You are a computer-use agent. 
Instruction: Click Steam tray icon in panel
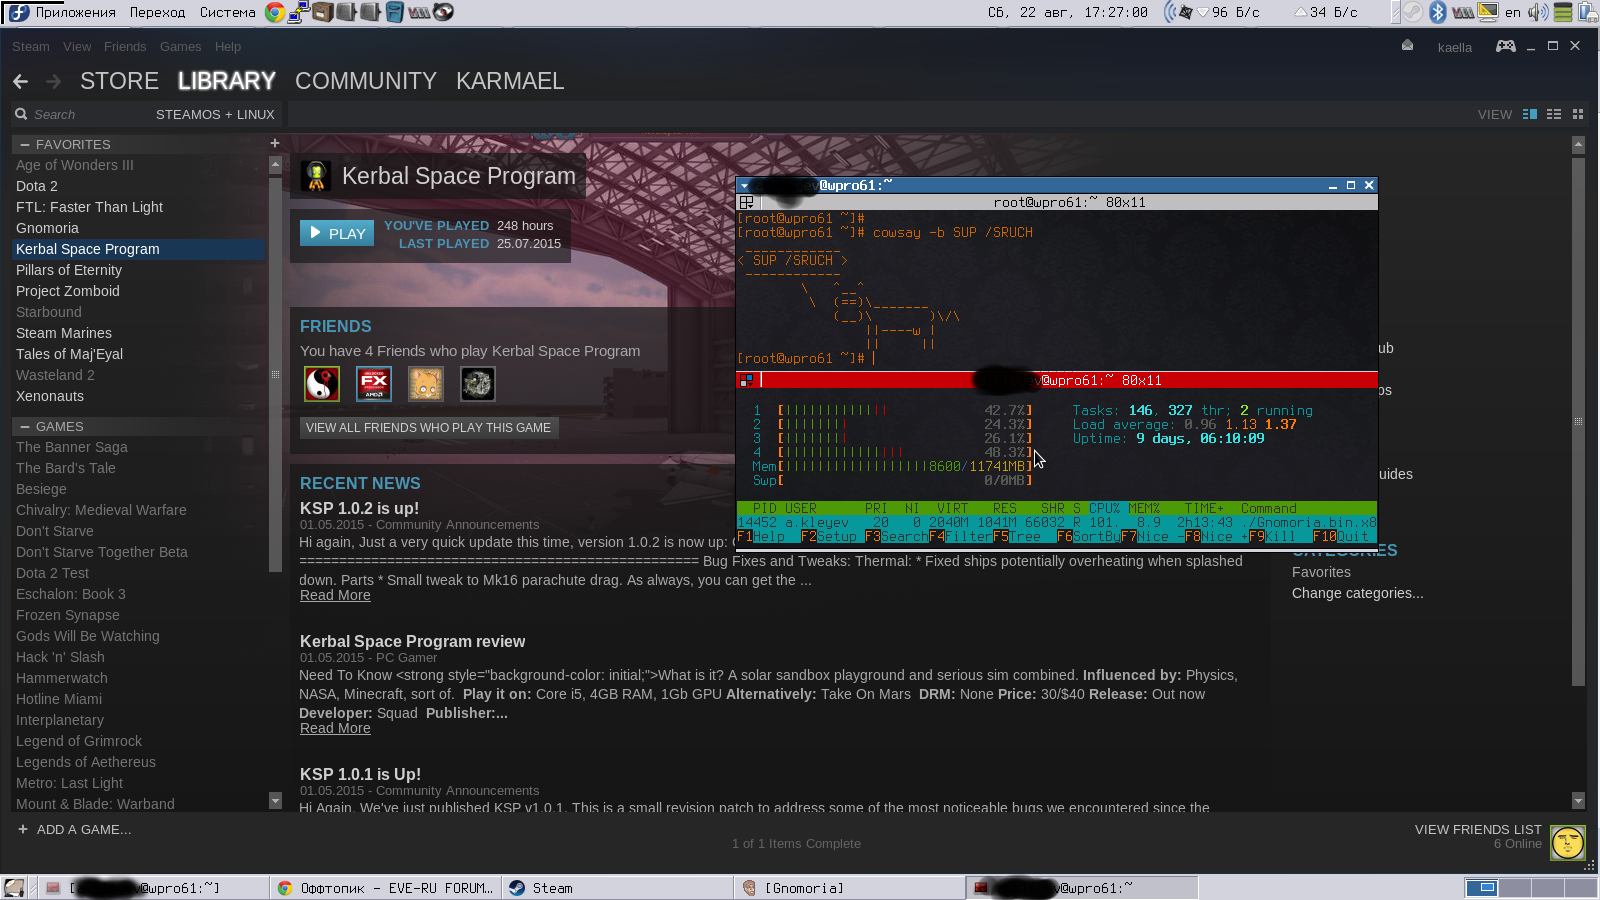coord(1412,12)
